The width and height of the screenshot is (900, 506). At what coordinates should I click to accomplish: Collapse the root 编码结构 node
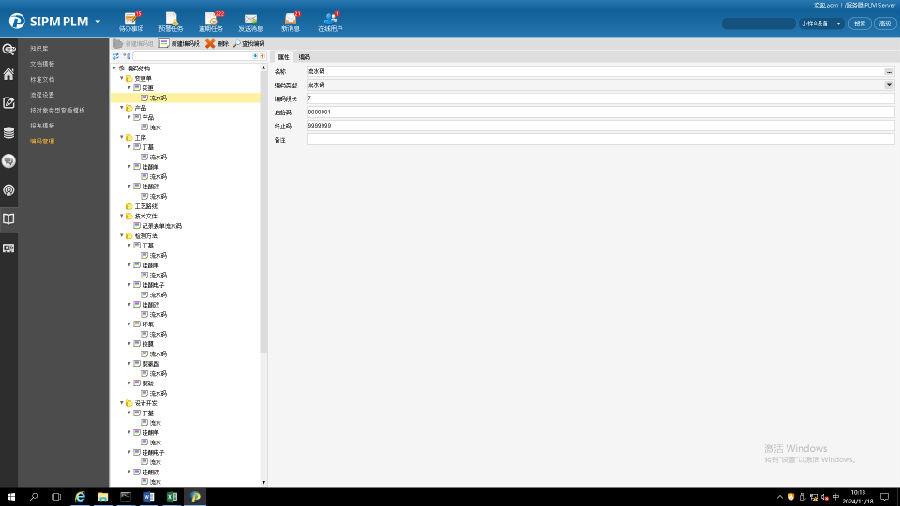pyautogui.click(x=114, y=68)
